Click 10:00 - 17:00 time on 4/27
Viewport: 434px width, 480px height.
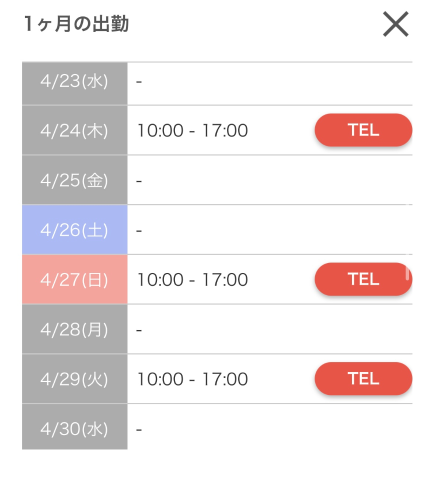coord(192,279)
